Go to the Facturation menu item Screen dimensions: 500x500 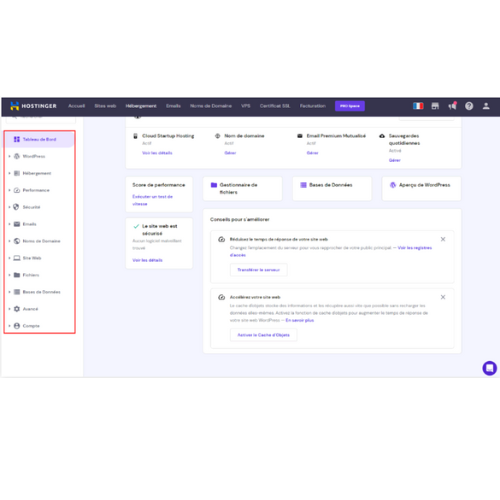[x=312, y=106]
